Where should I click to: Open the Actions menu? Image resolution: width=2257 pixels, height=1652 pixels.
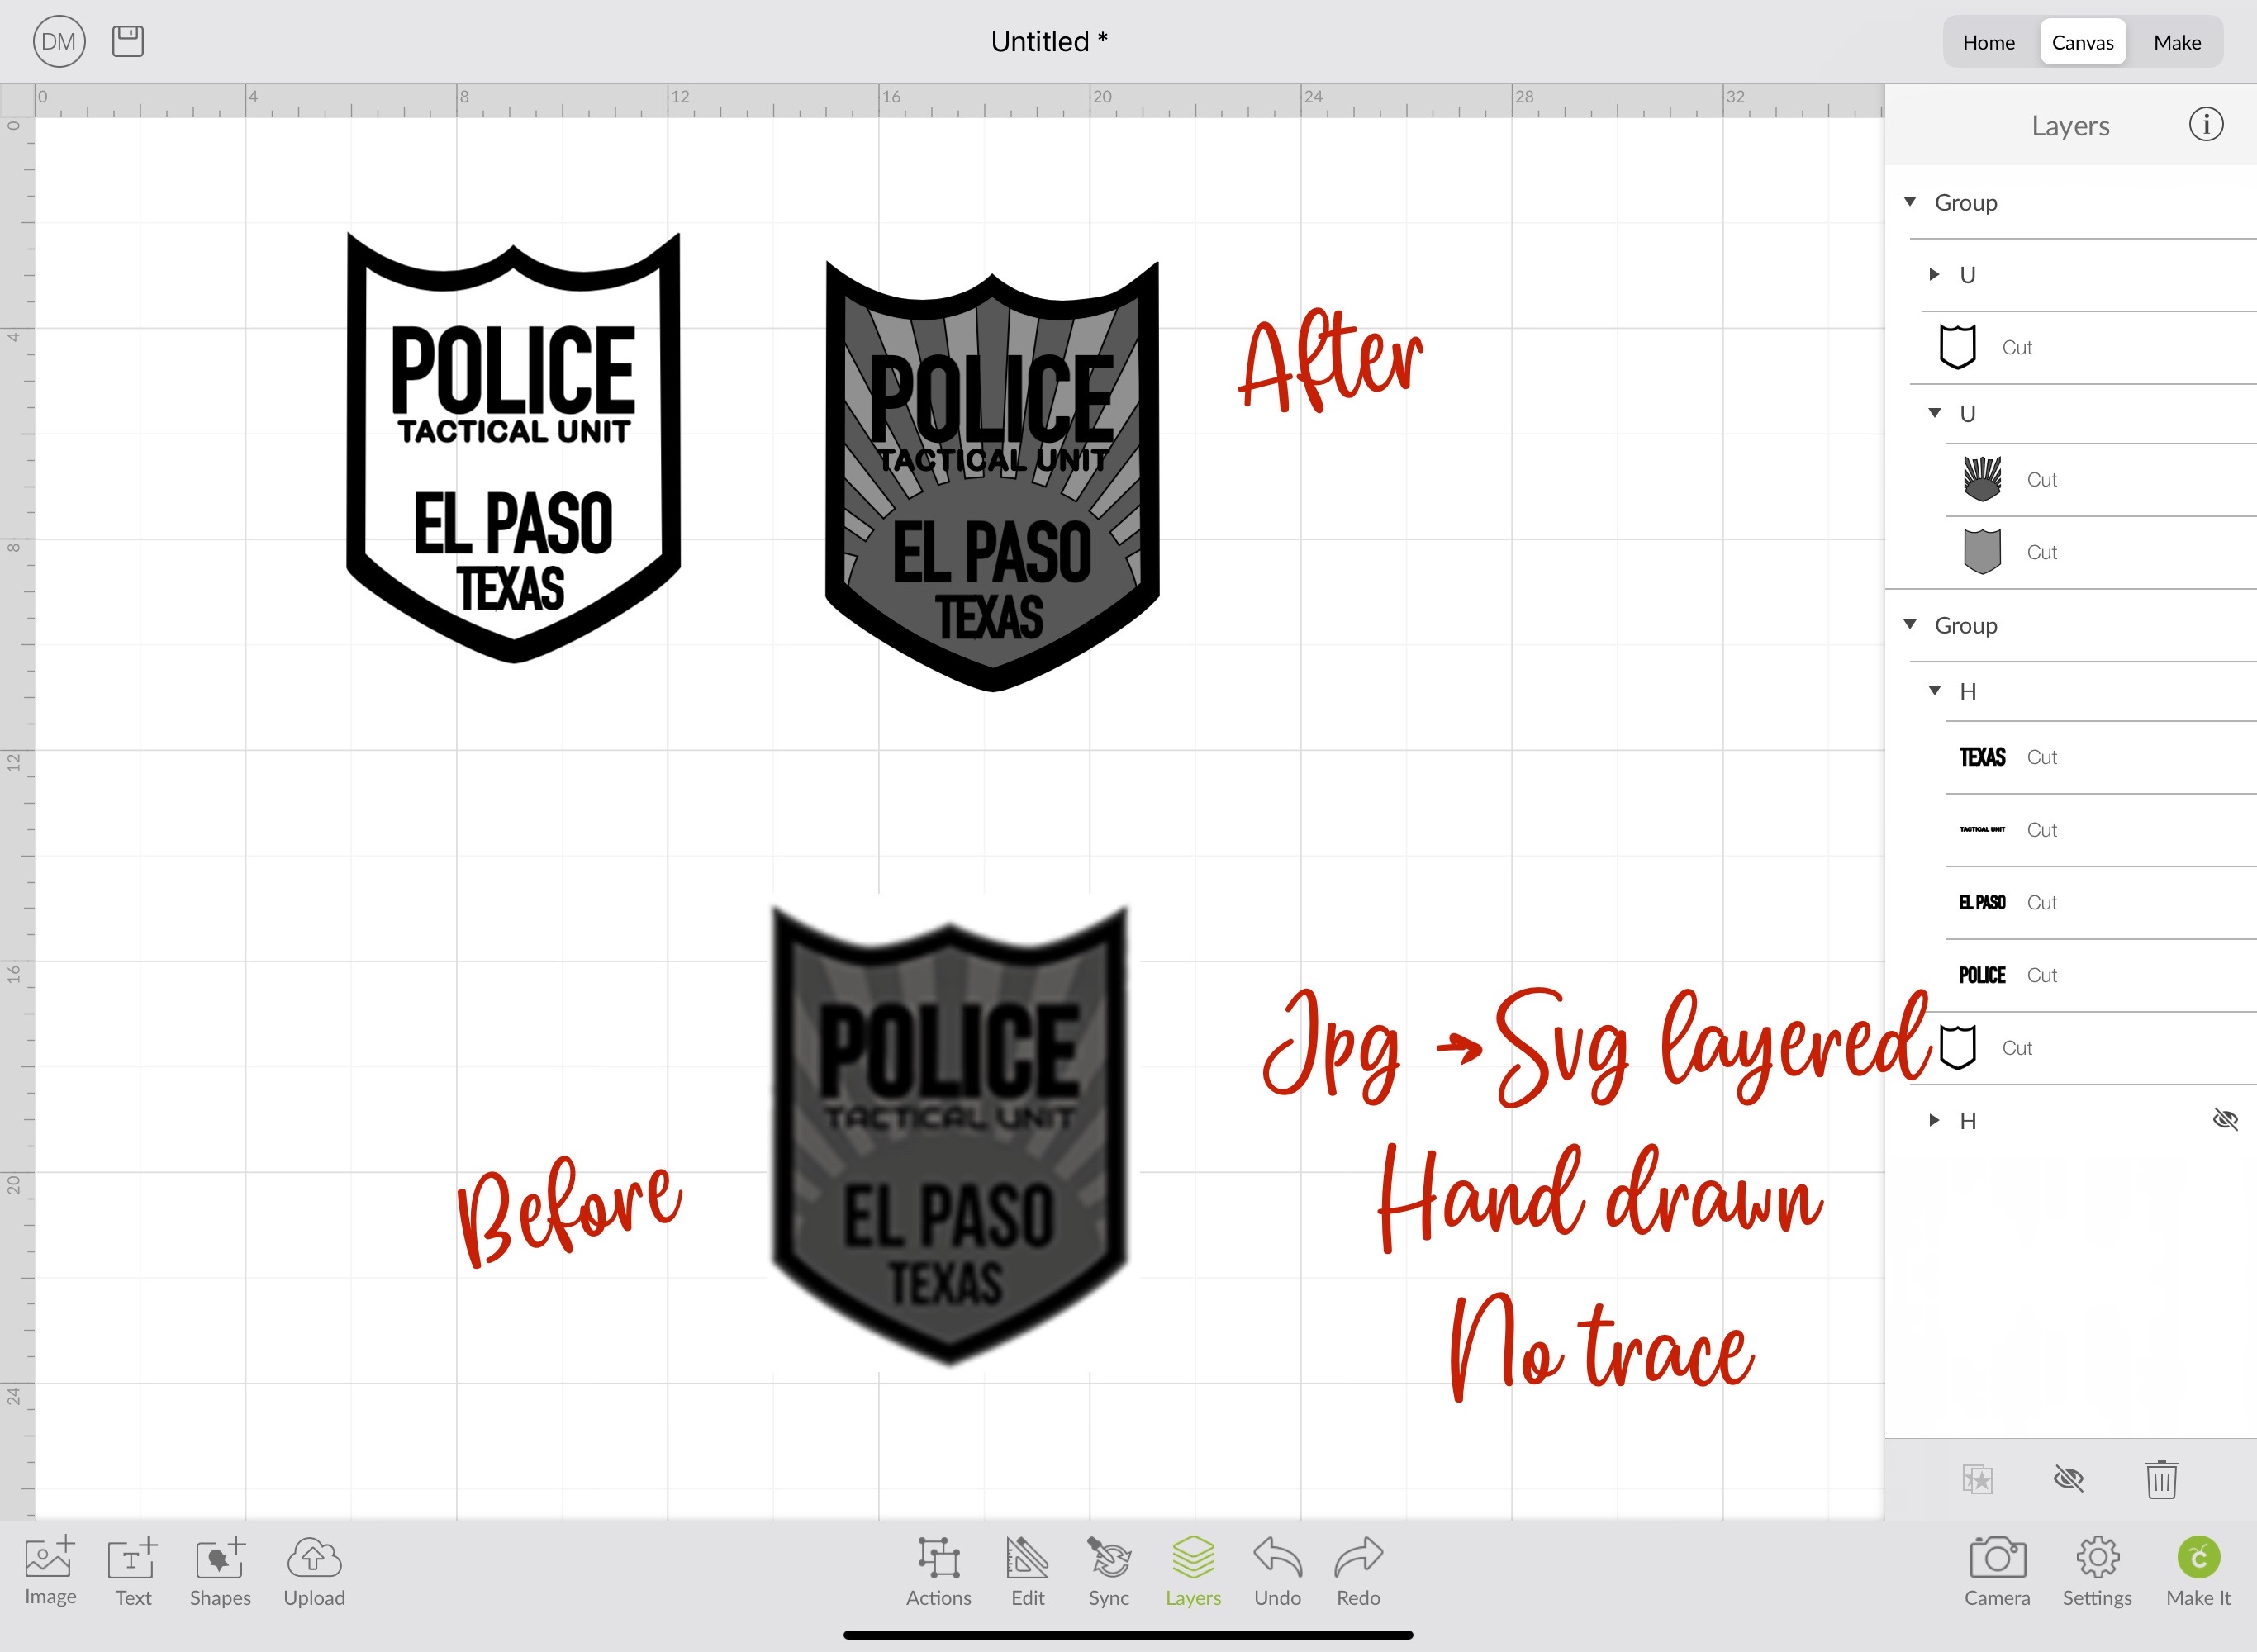tap(938, 1570)
